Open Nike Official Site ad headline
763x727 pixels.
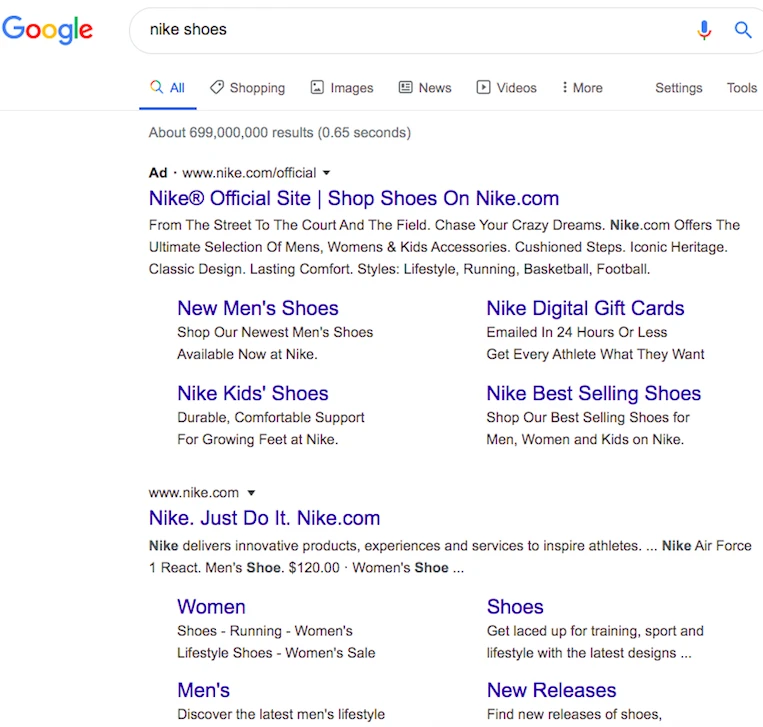pyautogui.click(x=354, y=199)
